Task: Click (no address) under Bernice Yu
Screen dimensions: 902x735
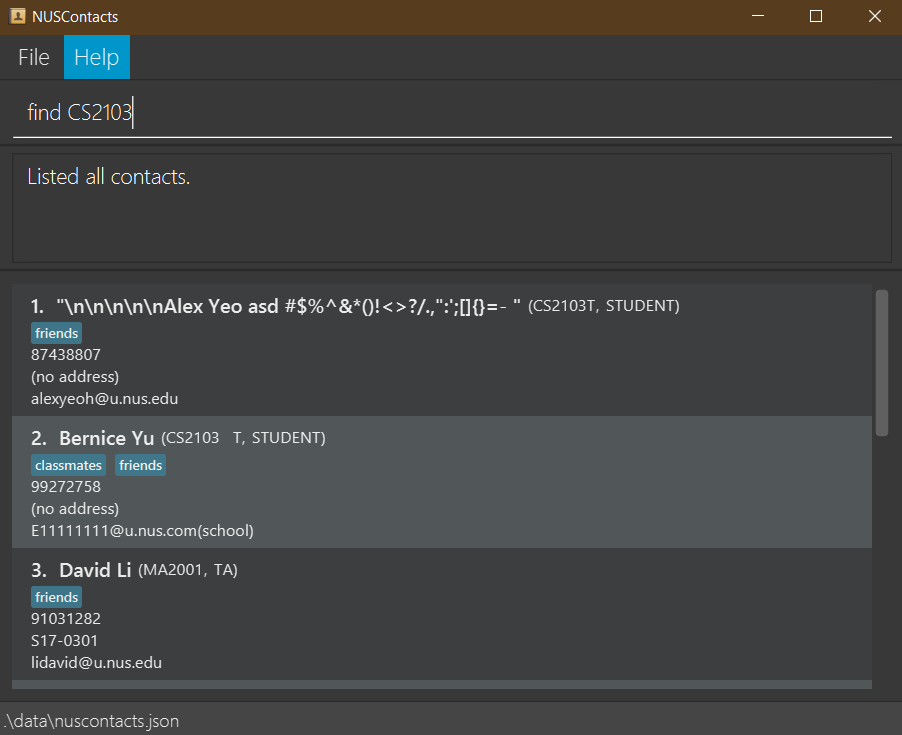Action: pos(75,508)
